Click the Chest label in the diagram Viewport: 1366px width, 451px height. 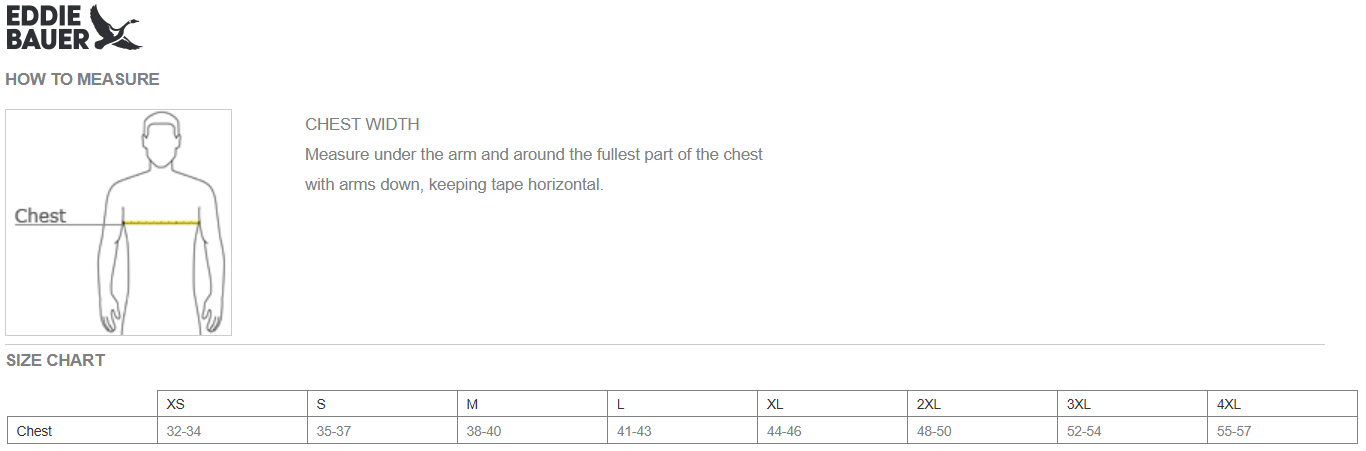40,216
